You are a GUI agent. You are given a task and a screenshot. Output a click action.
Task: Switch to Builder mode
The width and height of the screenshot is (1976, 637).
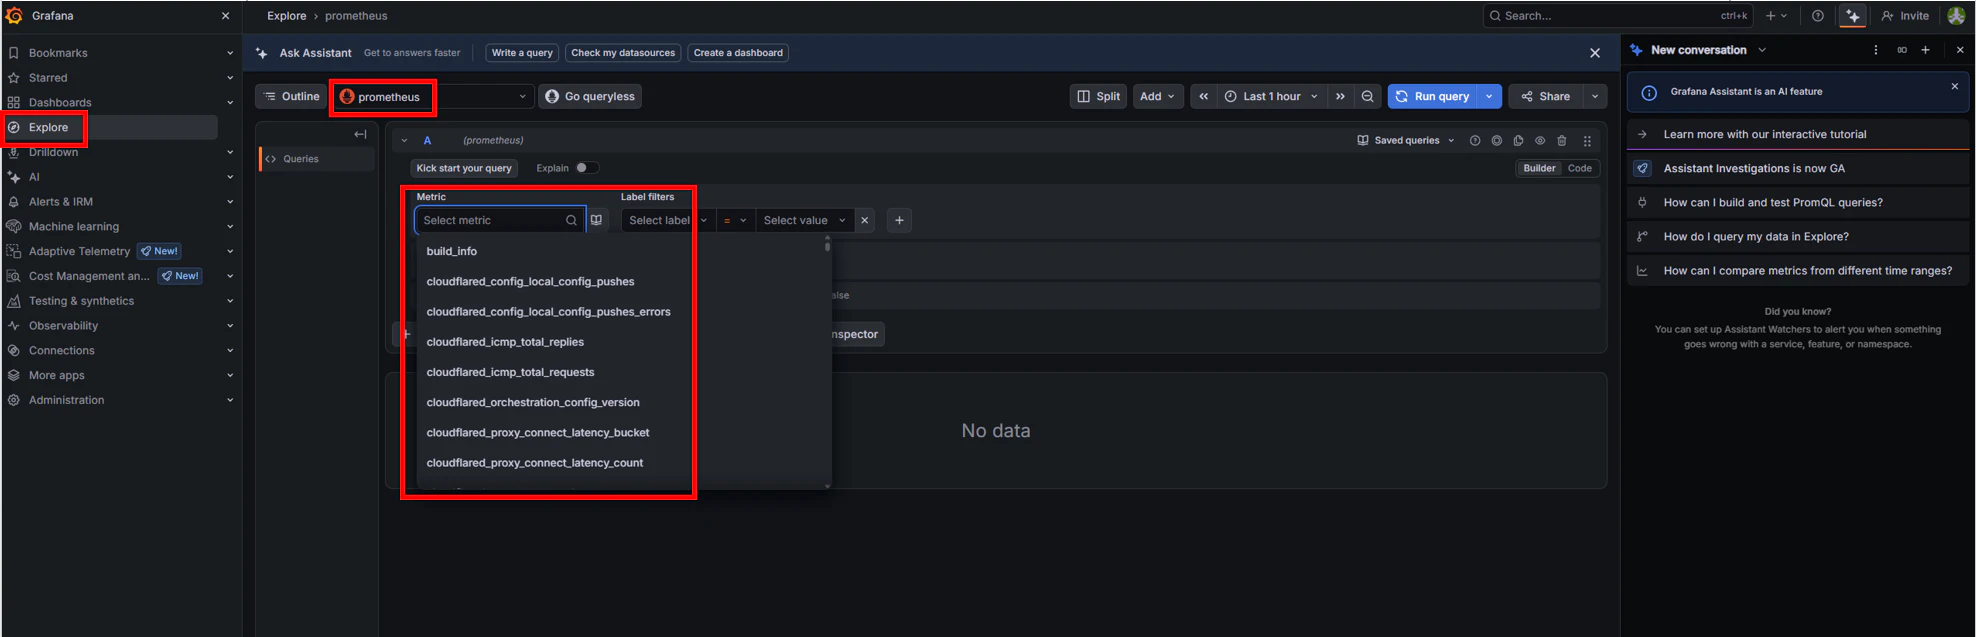[x=1539, y=168]
